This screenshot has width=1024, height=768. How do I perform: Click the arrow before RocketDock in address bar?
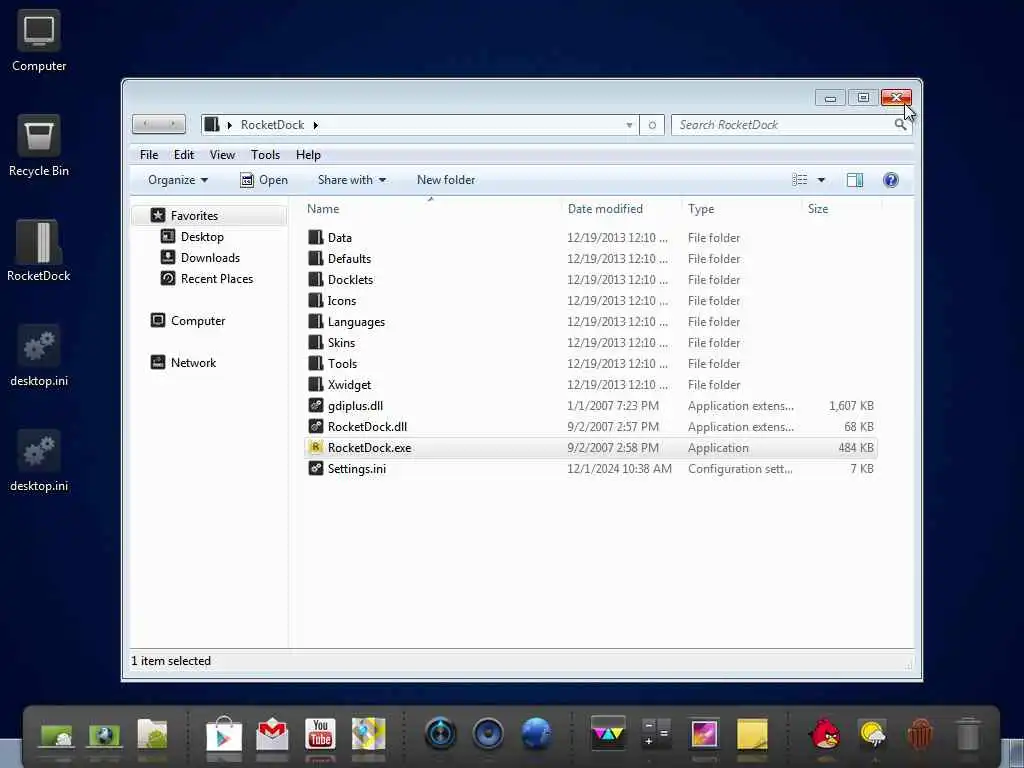coord(229,125)
